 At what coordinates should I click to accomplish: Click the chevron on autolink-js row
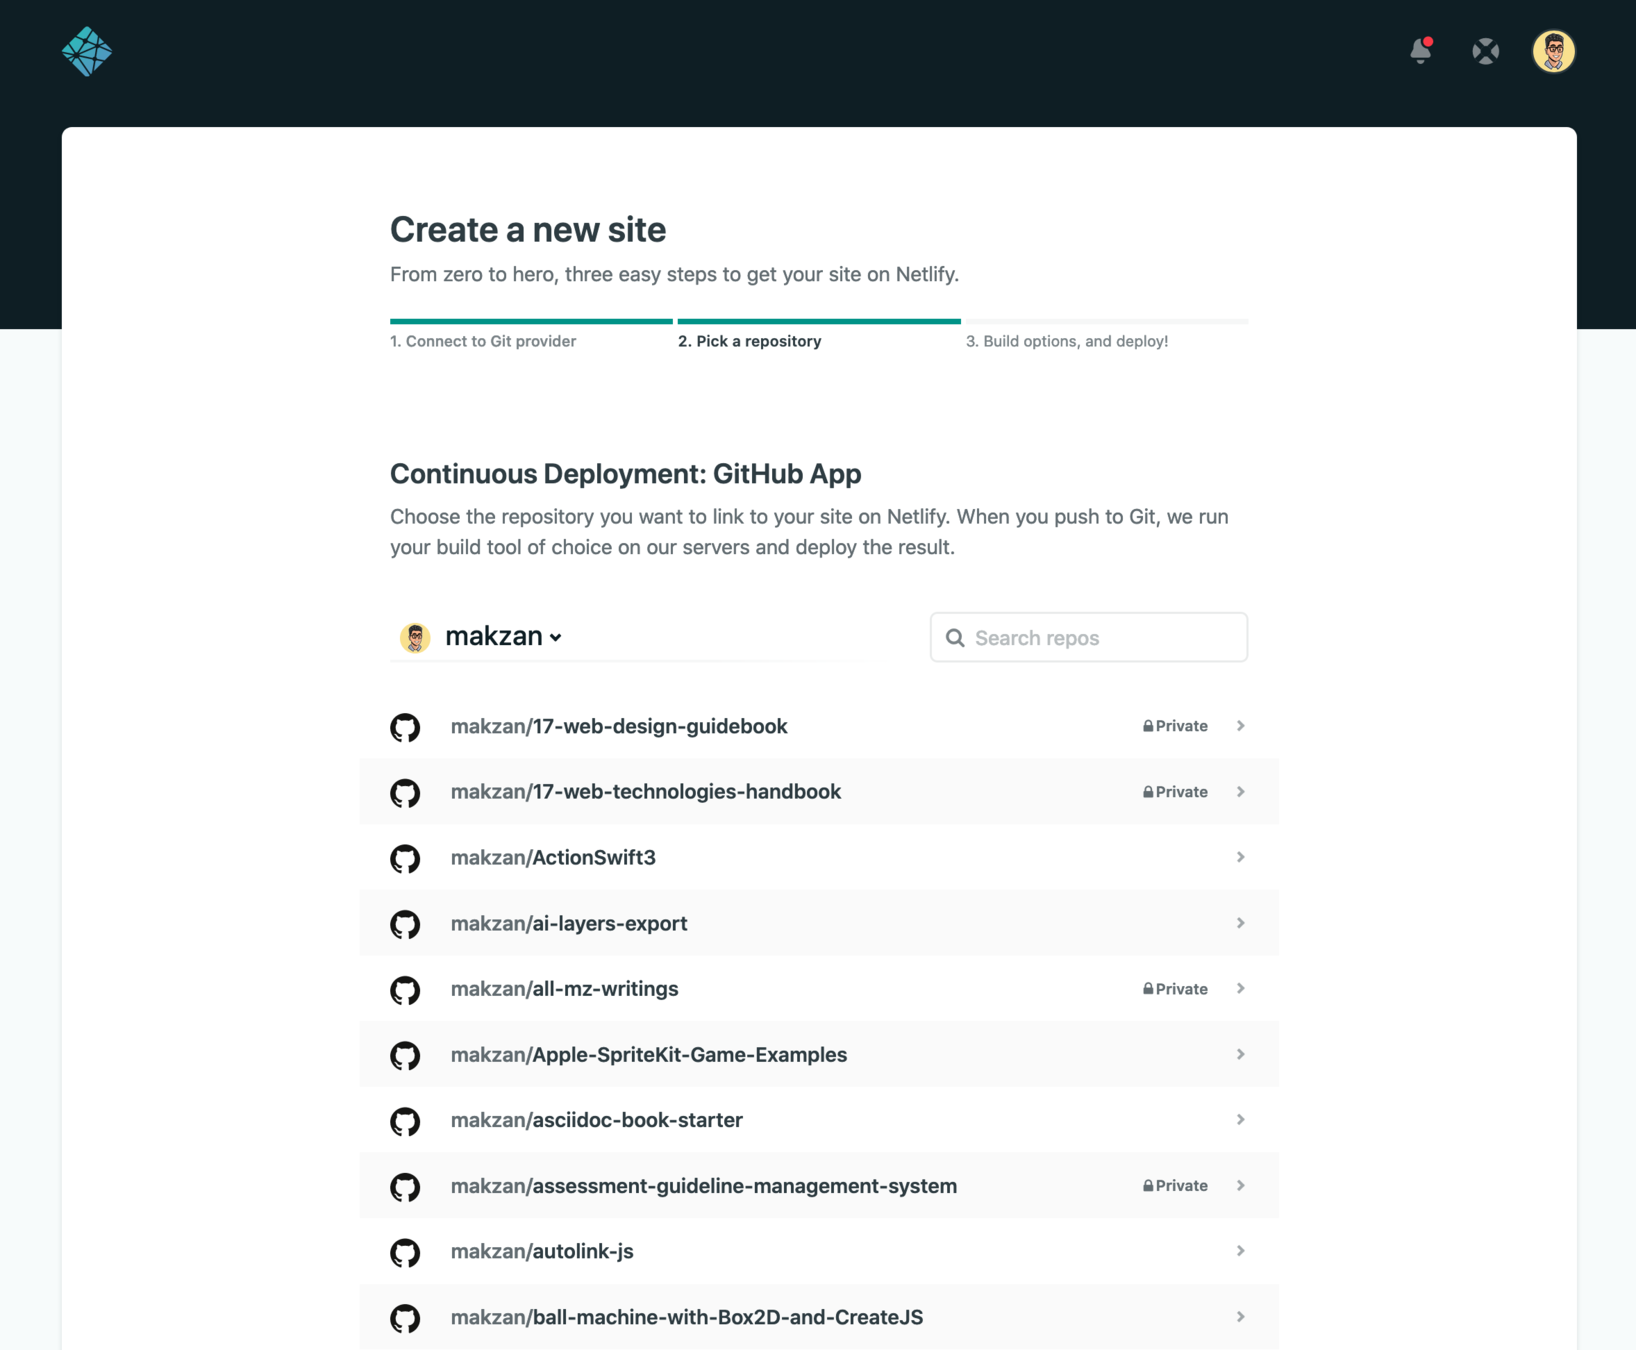(x=1240, y=1251)
